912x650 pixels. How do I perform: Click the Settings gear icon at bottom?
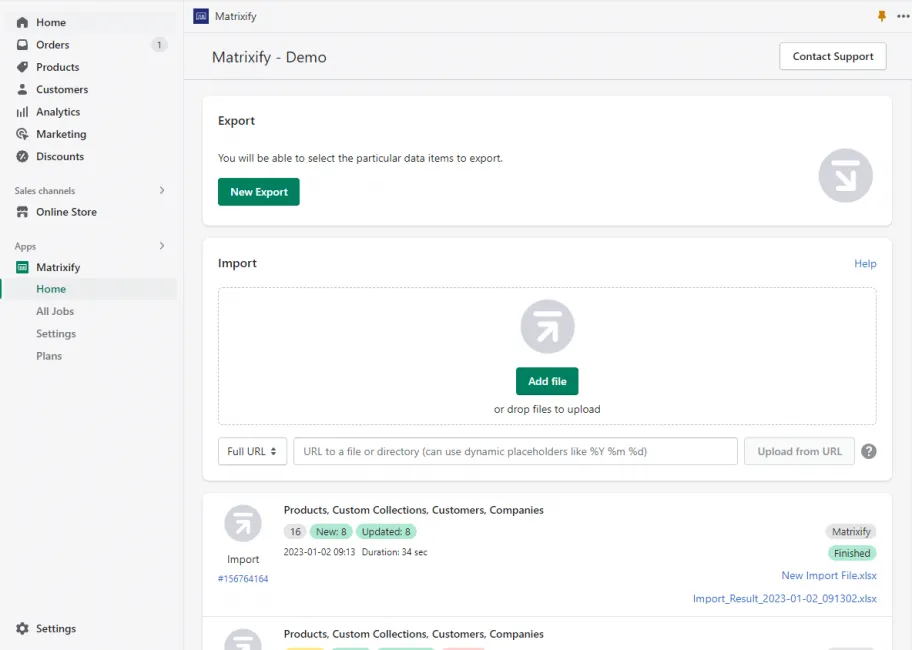[x=22, y=628]
